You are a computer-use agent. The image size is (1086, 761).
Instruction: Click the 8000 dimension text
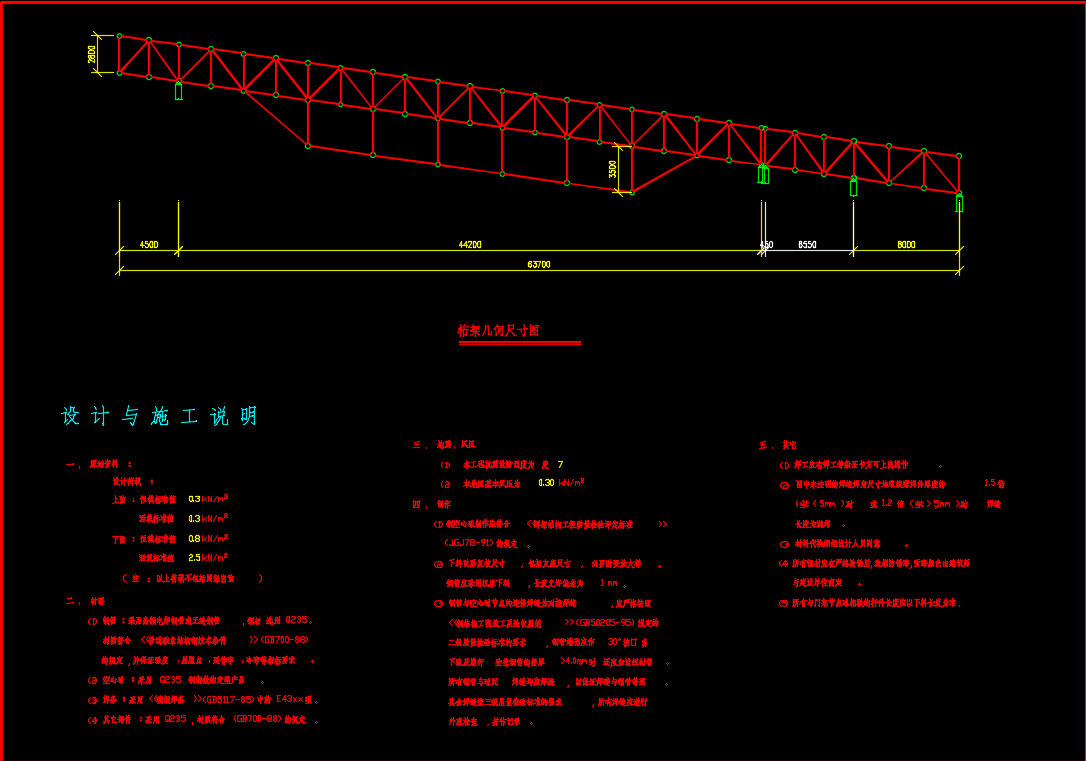click(906, 244)
